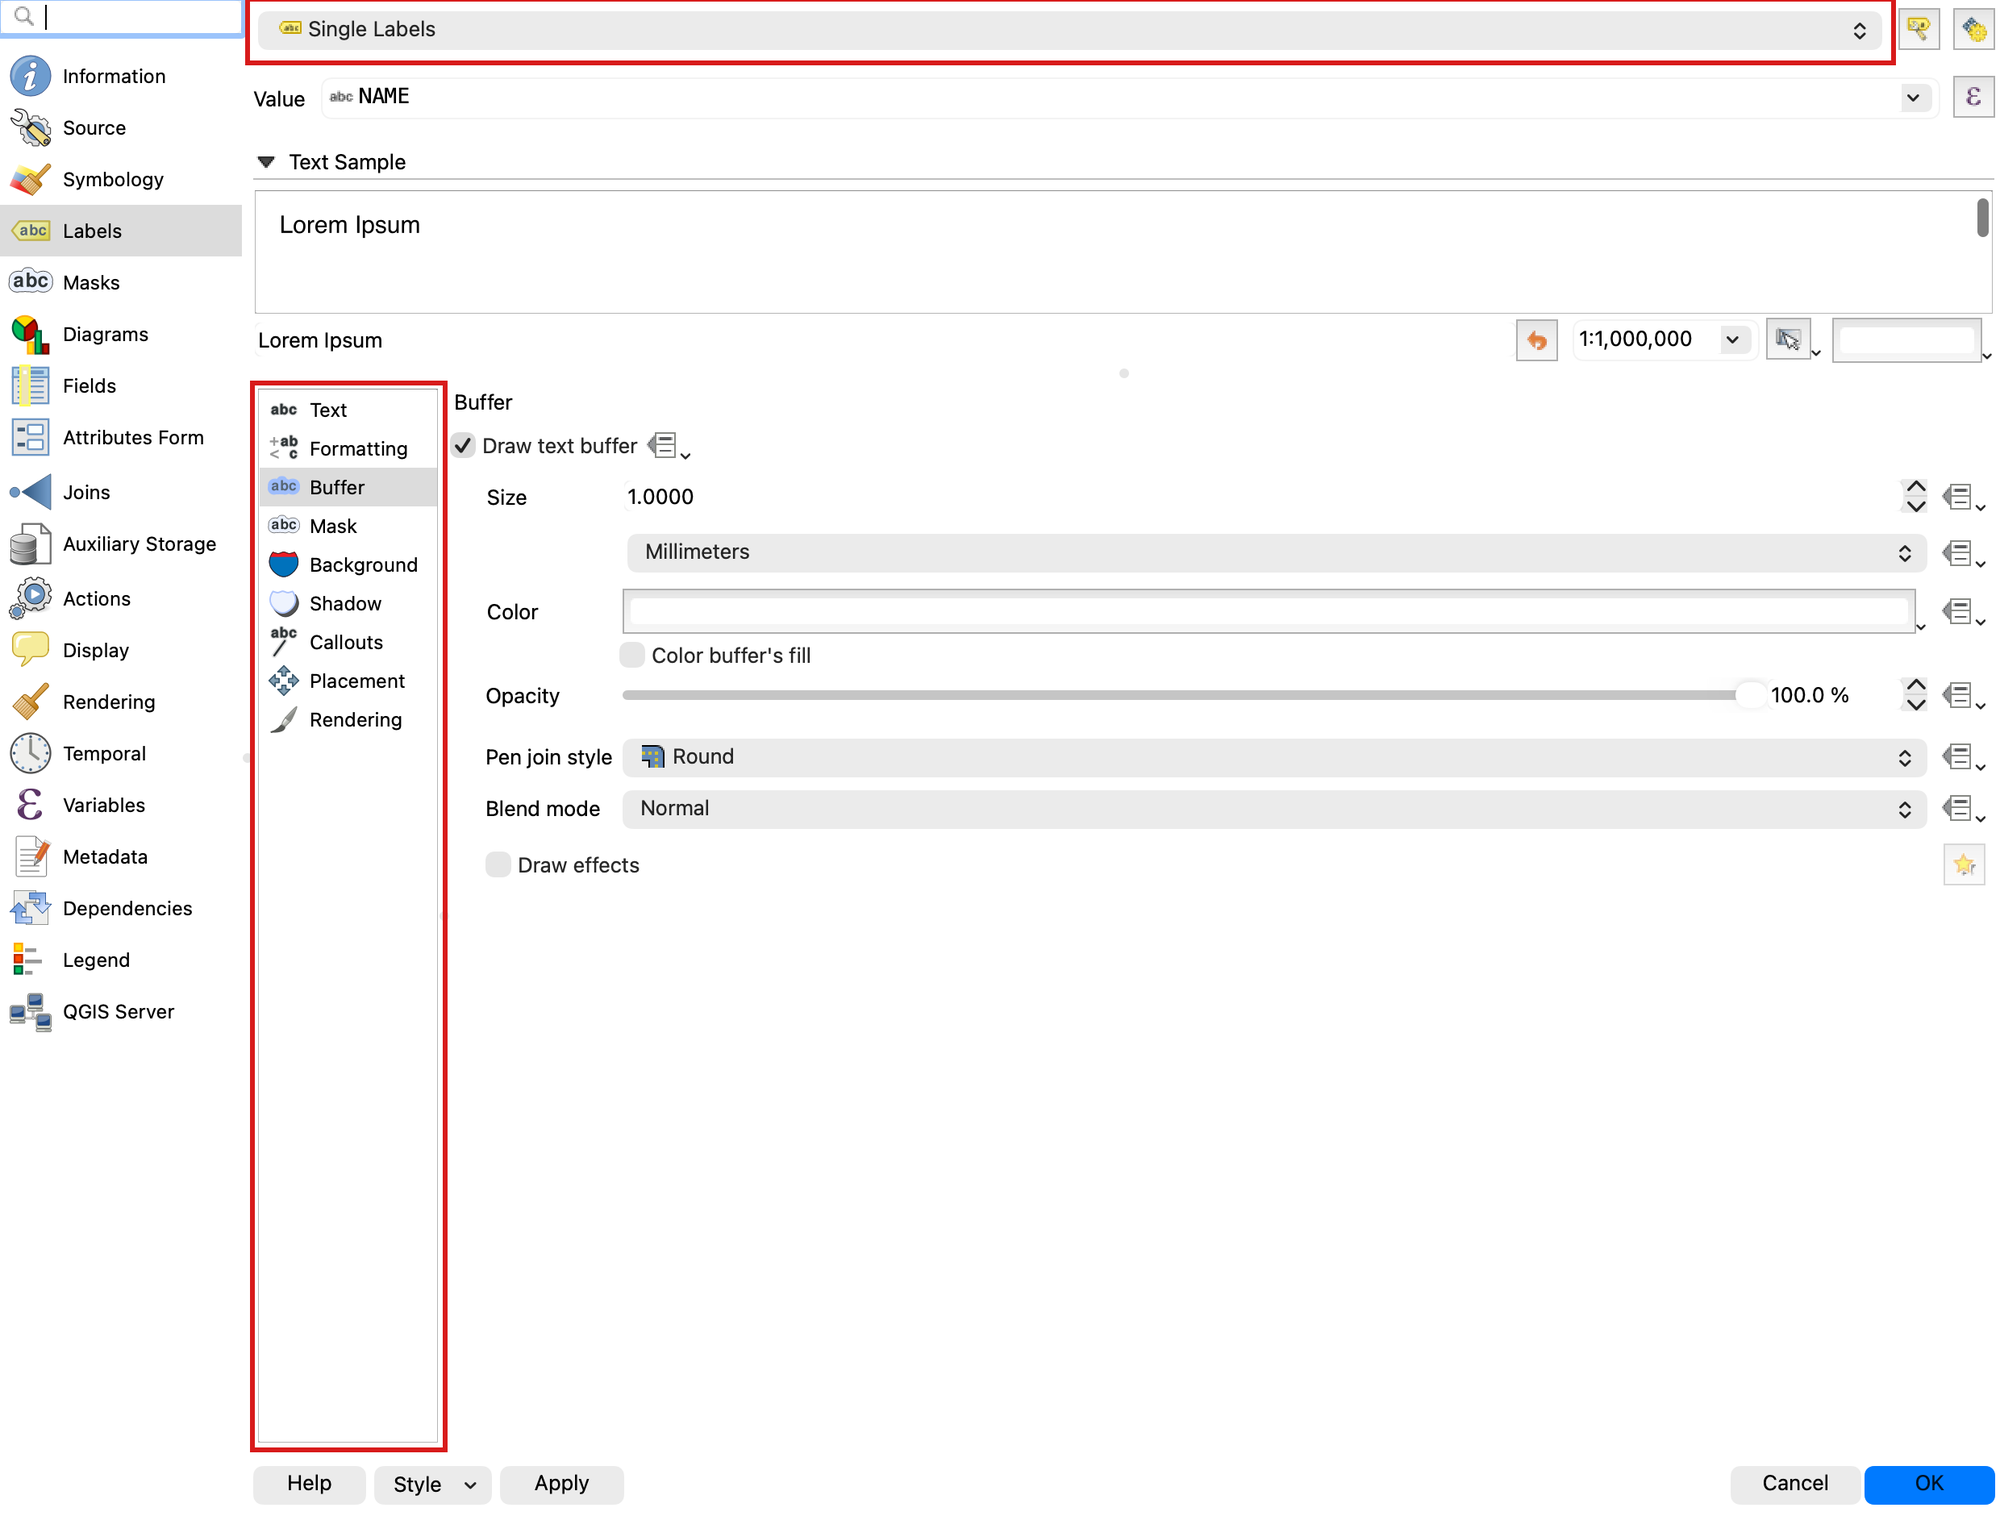Click the buffer Size value field
Screen dimensions: 2000x1516
tap(1258, 497)
